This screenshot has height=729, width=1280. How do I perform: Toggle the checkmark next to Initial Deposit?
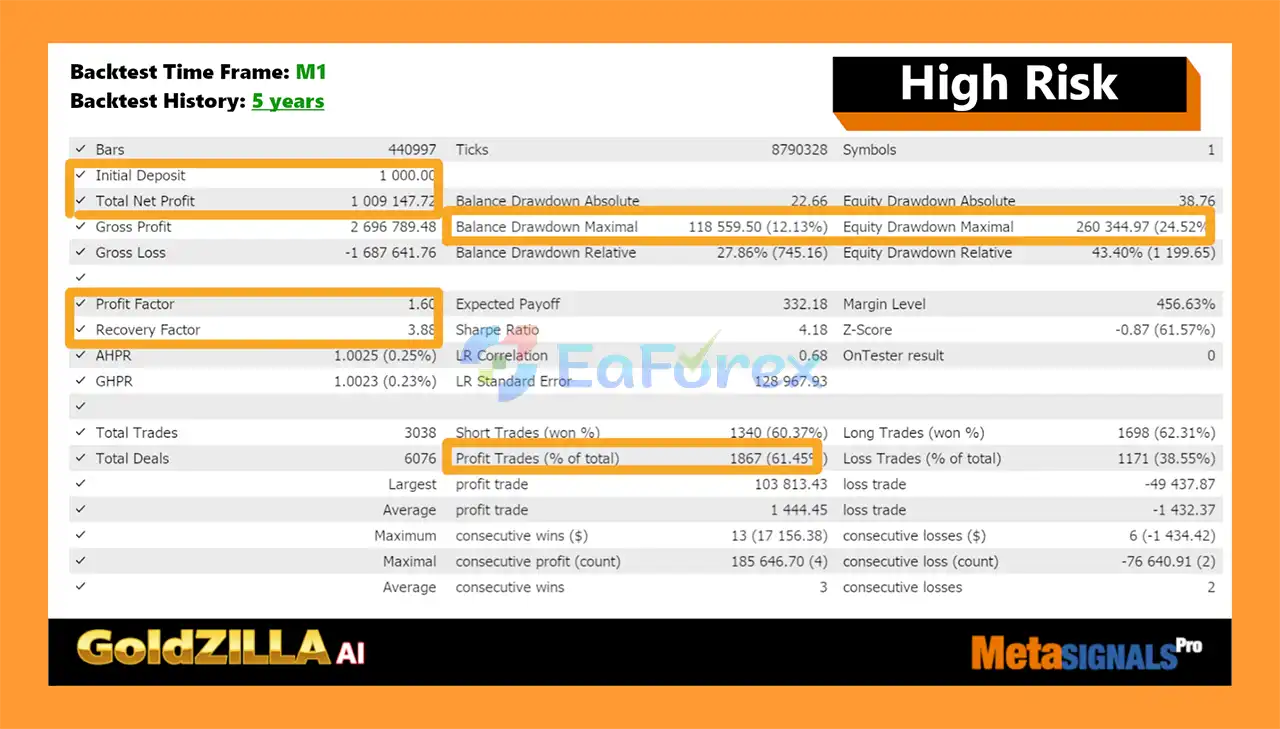pyautogui.click(x=81, y=174)
